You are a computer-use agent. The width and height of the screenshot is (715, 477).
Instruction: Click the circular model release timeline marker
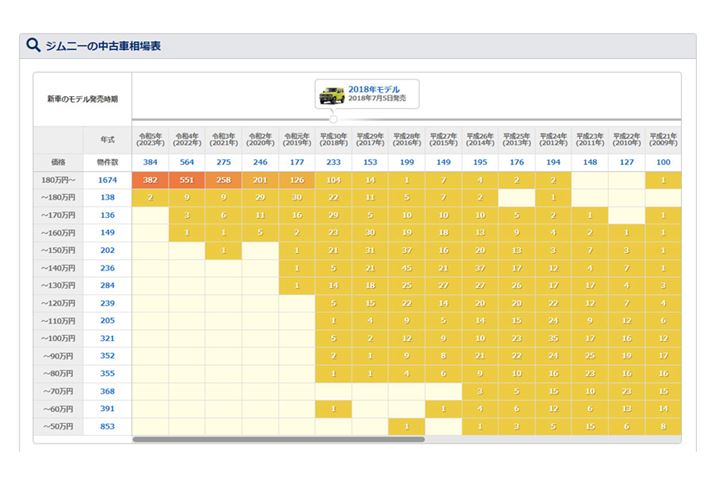[x=334, y=118]
